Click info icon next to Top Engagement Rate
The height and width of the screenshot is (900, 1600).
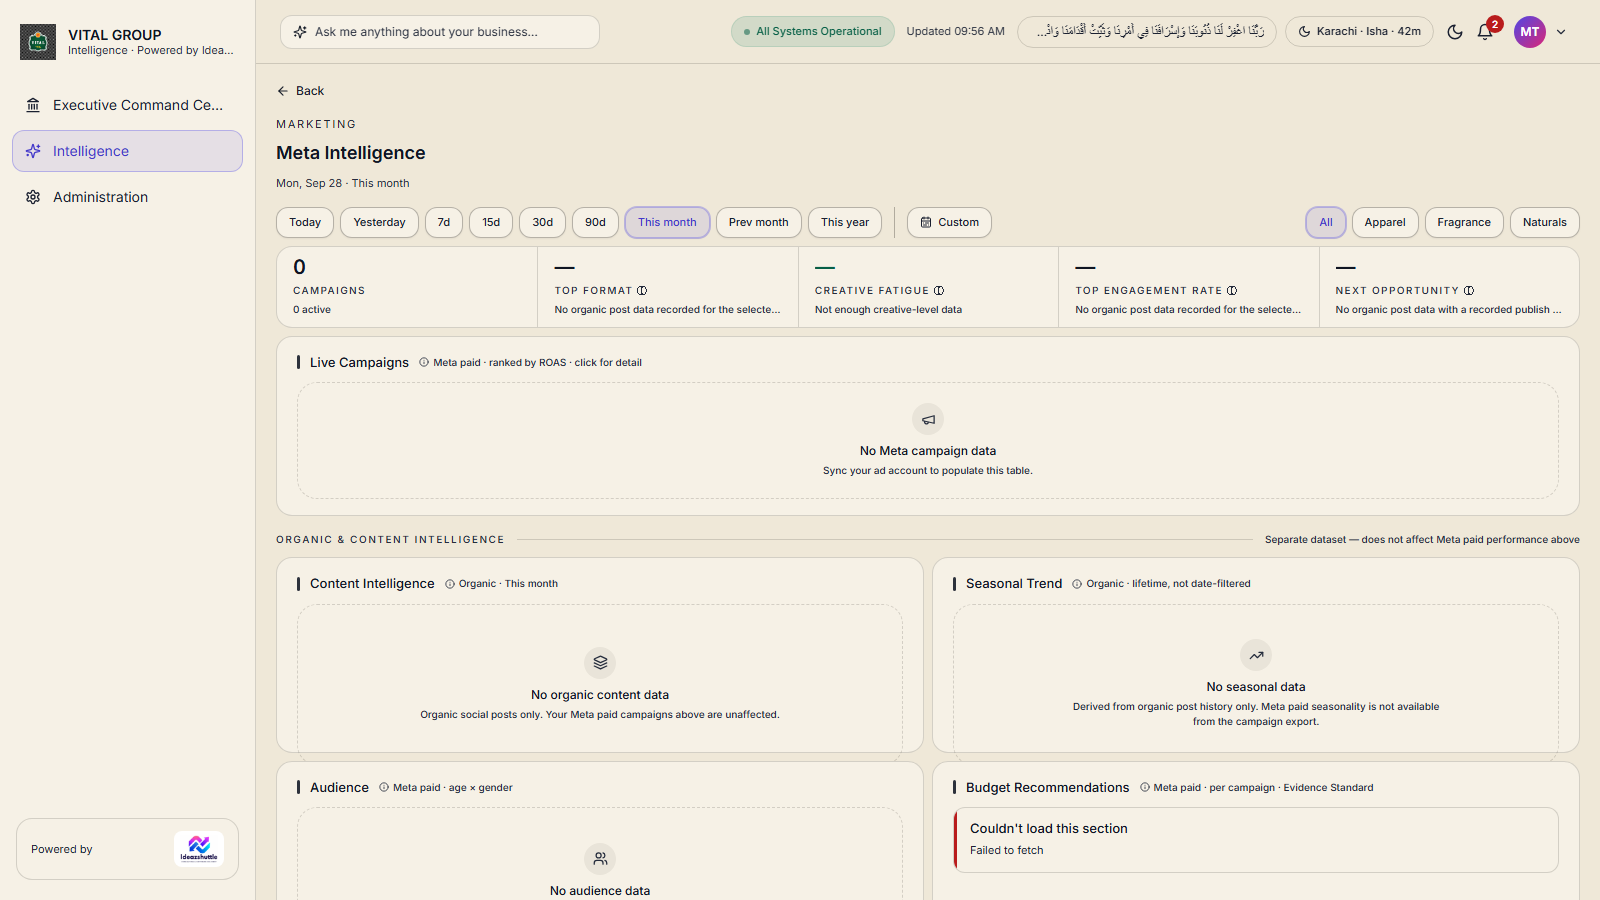pyautogui.click(x=1232, y=291)
